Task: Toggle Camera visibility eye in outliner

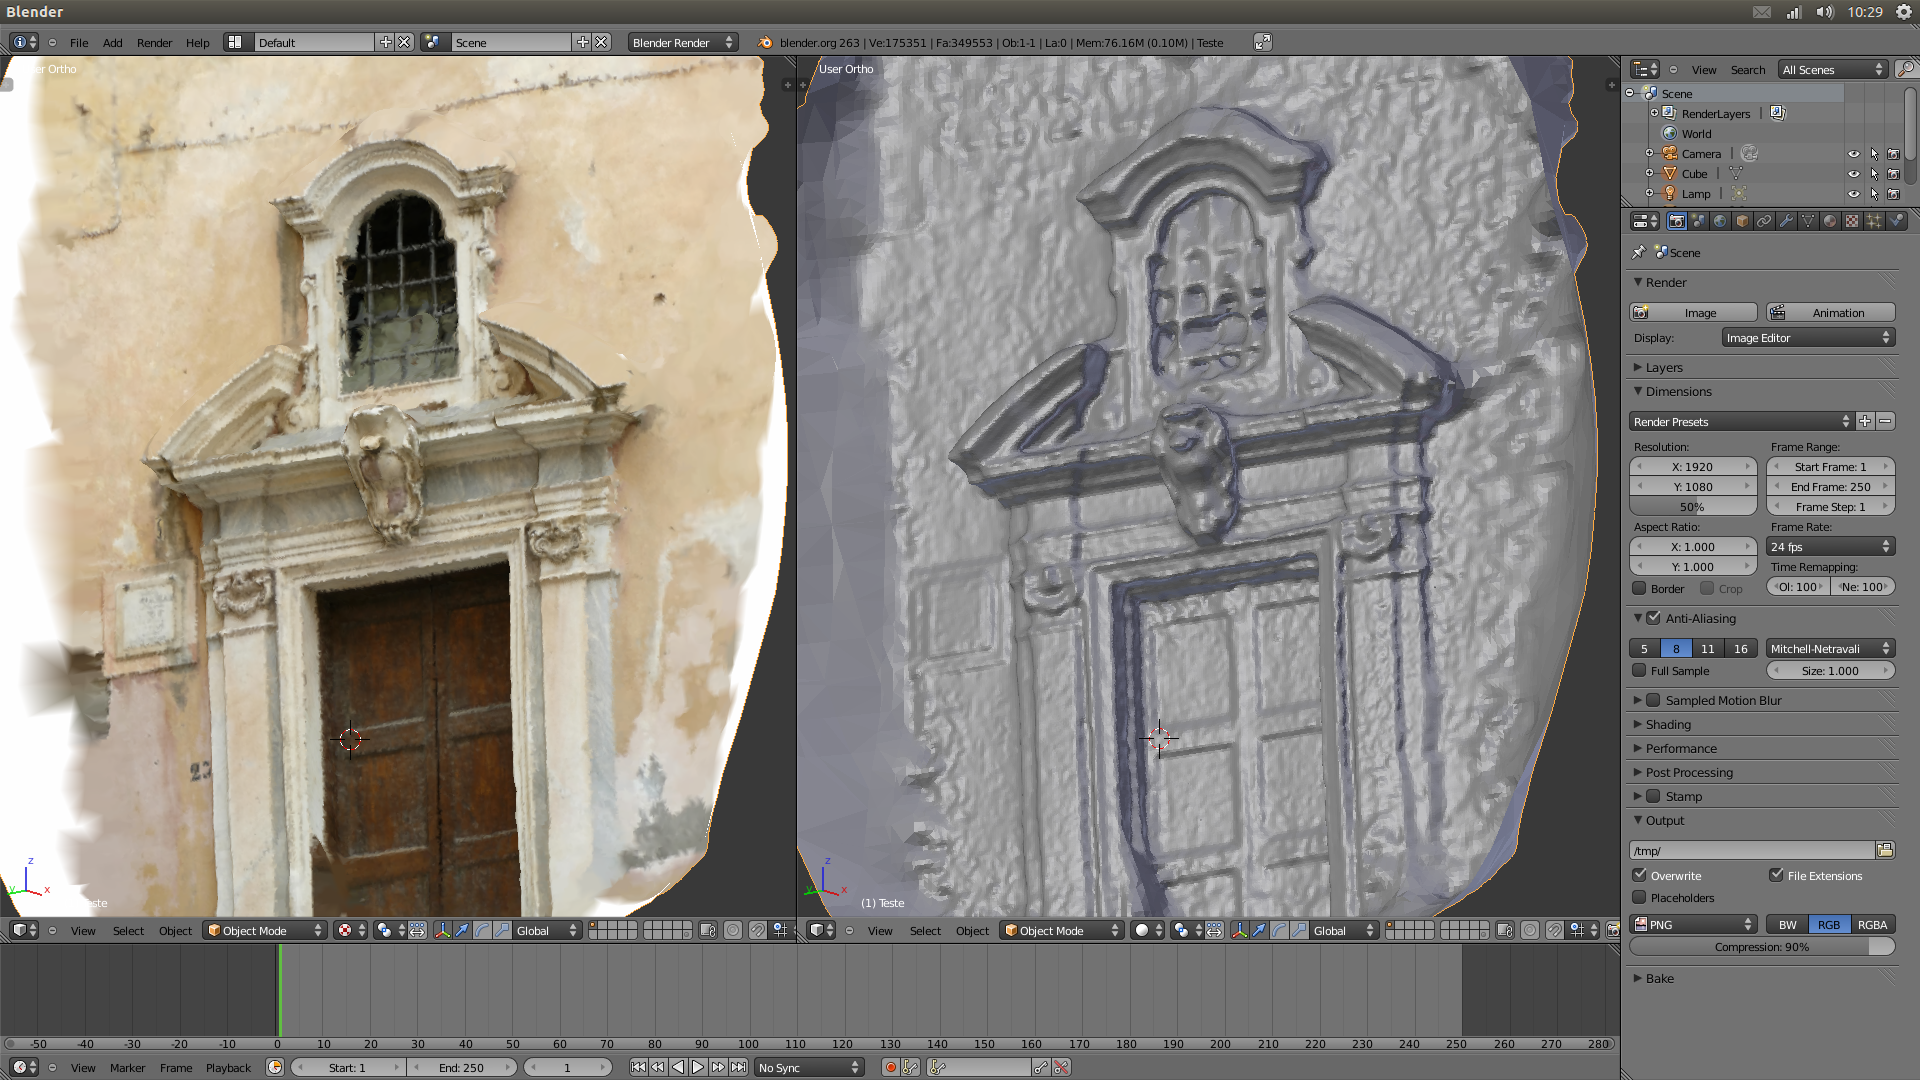Action: click(x=1853, y=153)
